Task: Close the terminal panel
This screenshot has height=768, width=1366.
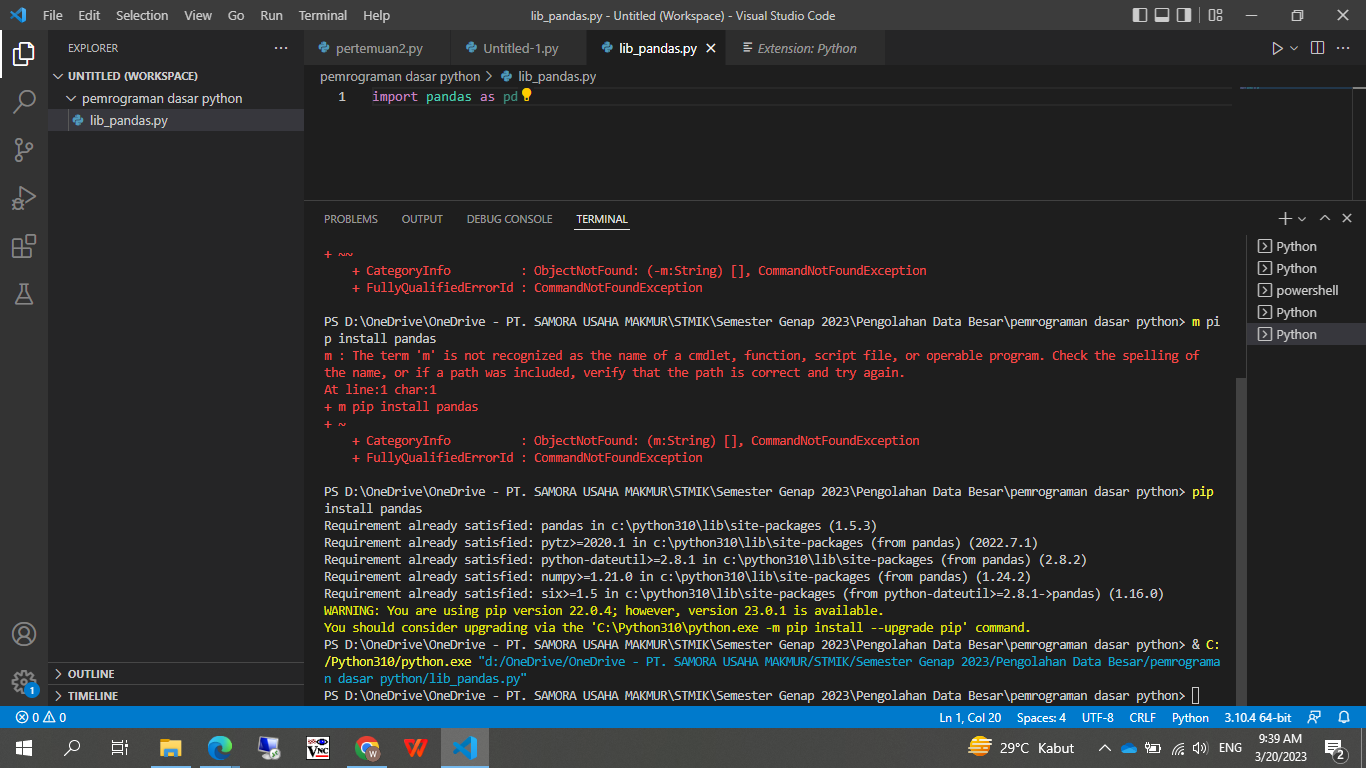Action: (1347, 218)
